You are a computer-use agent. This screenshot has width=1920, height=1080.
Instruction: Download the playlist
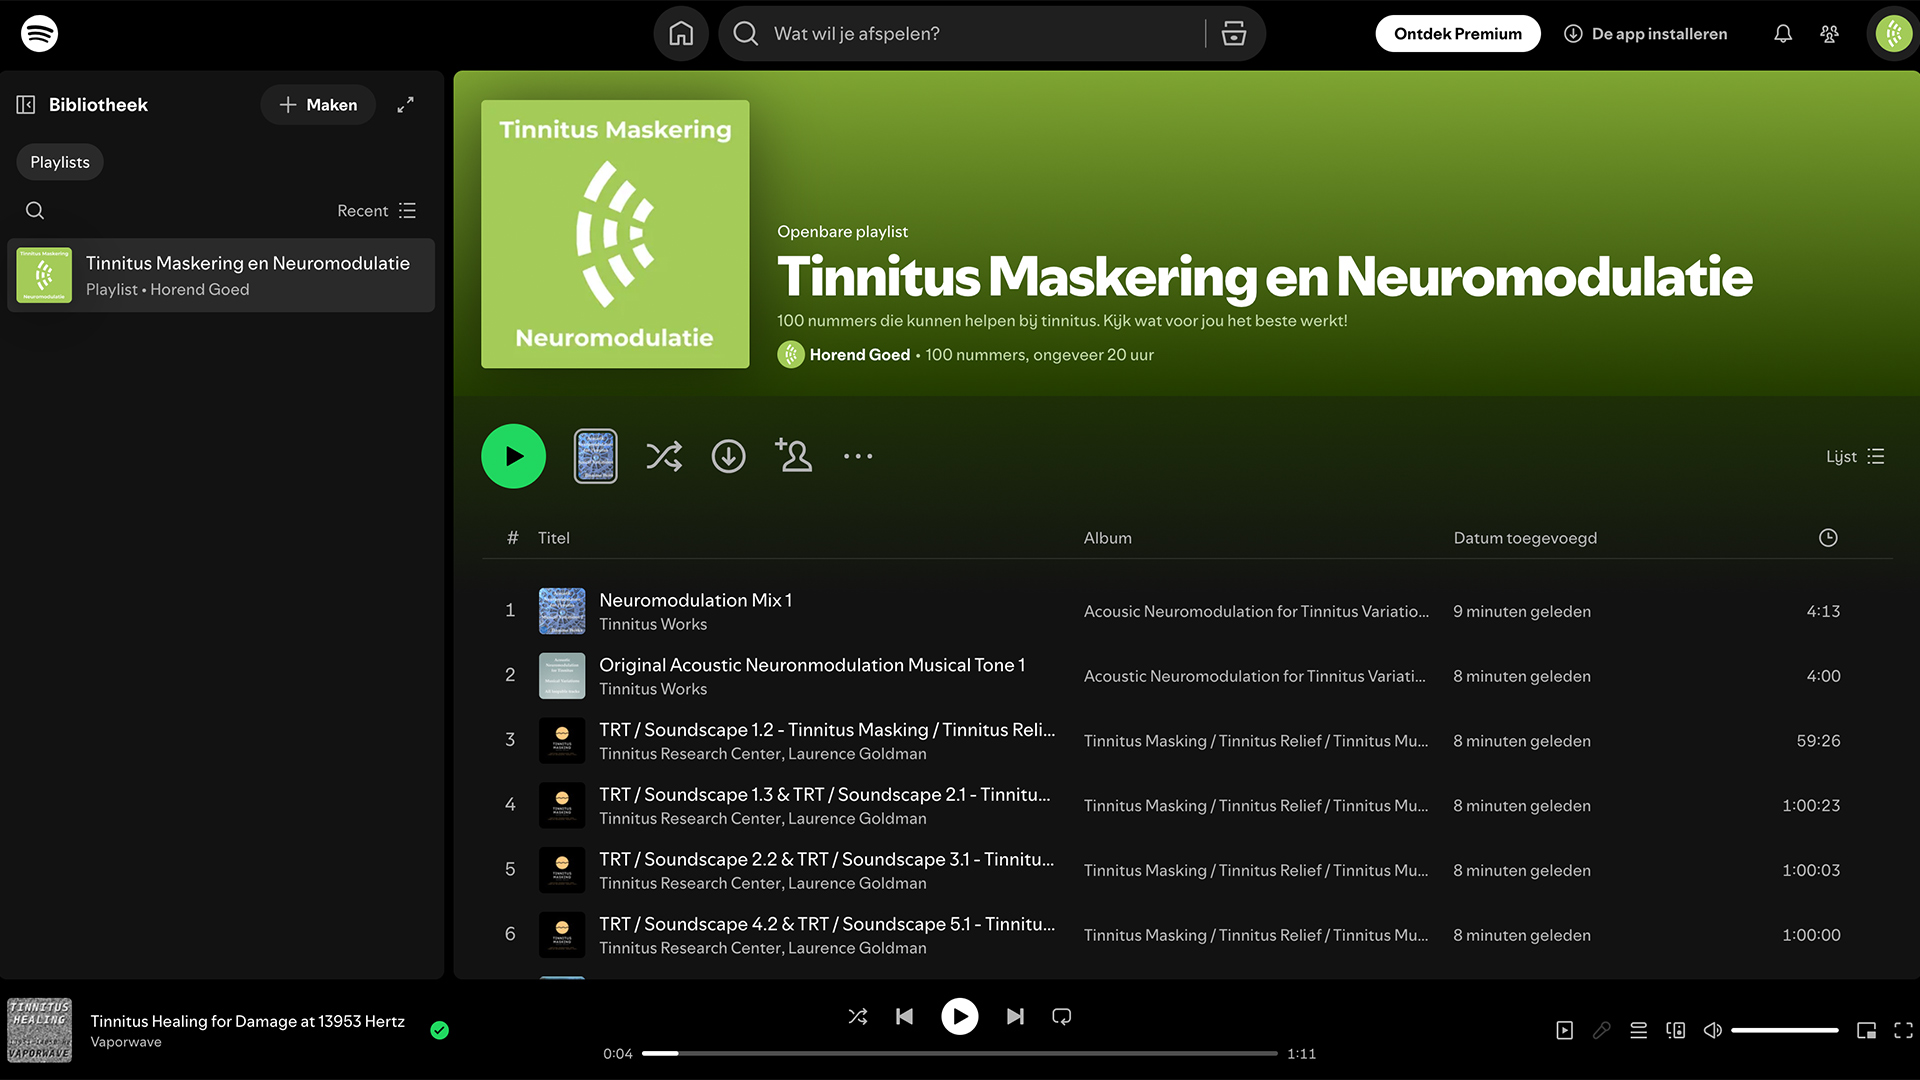[728, 456]
